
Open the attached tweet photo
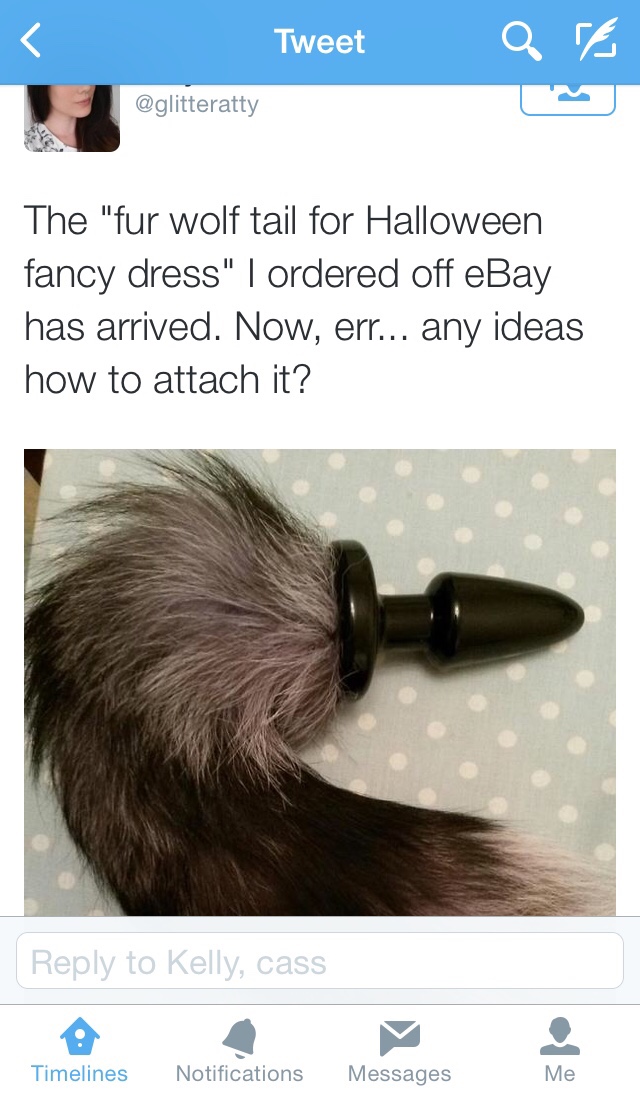(320, 682)
